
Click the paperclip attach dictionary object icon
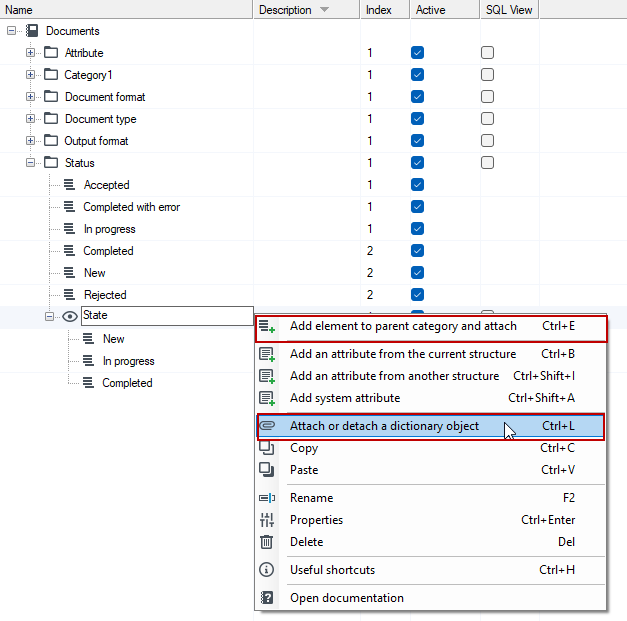click(x=267, y=425)
